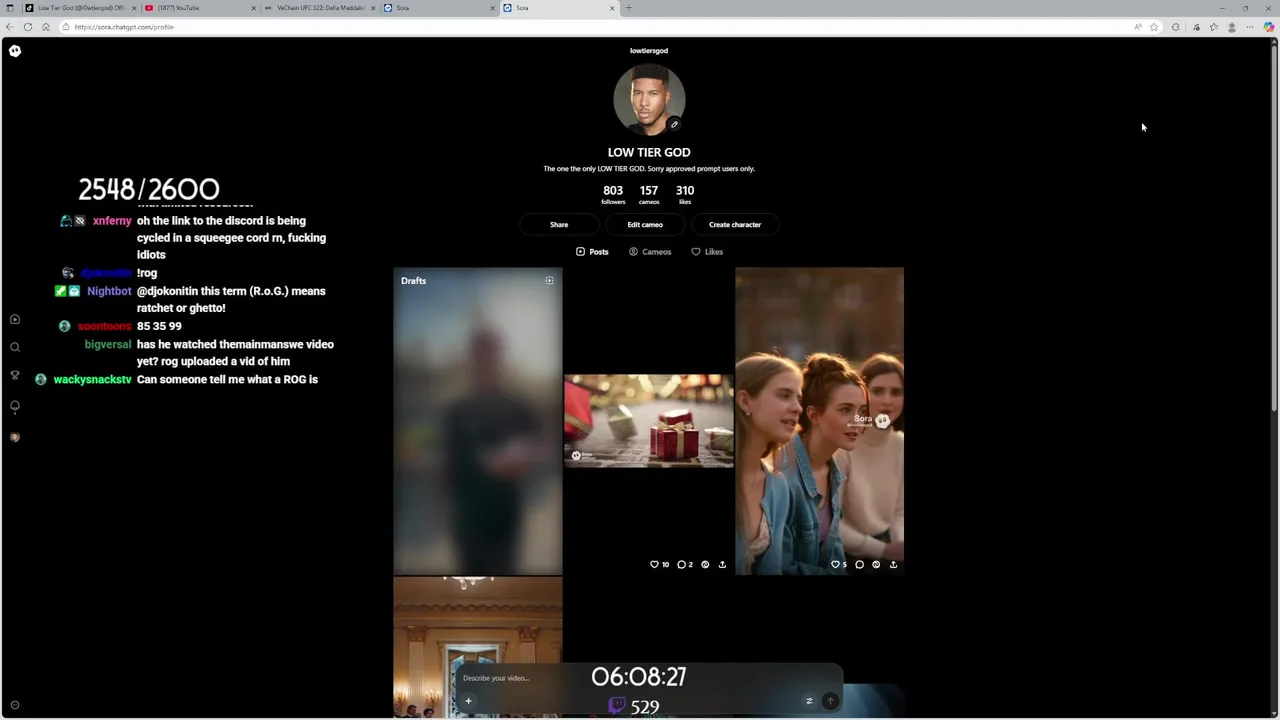
Task: Like the three women post with 5 likes
Action: [836, 564]
